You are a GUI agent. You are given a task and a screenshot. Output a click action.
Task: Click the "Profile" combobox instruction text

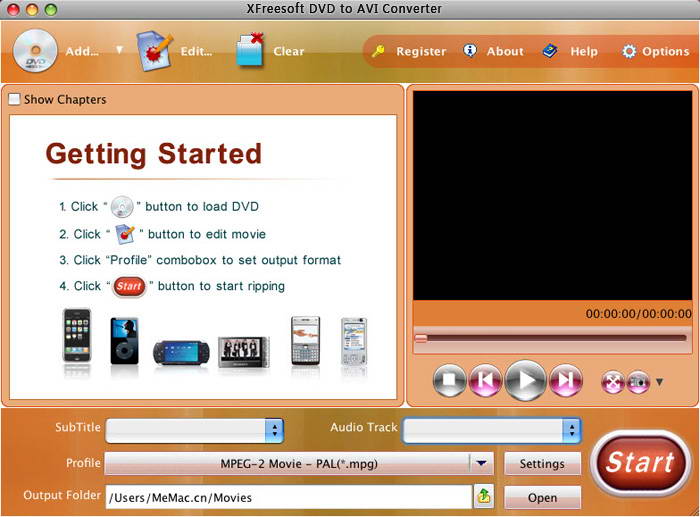[x=200, y=260]
